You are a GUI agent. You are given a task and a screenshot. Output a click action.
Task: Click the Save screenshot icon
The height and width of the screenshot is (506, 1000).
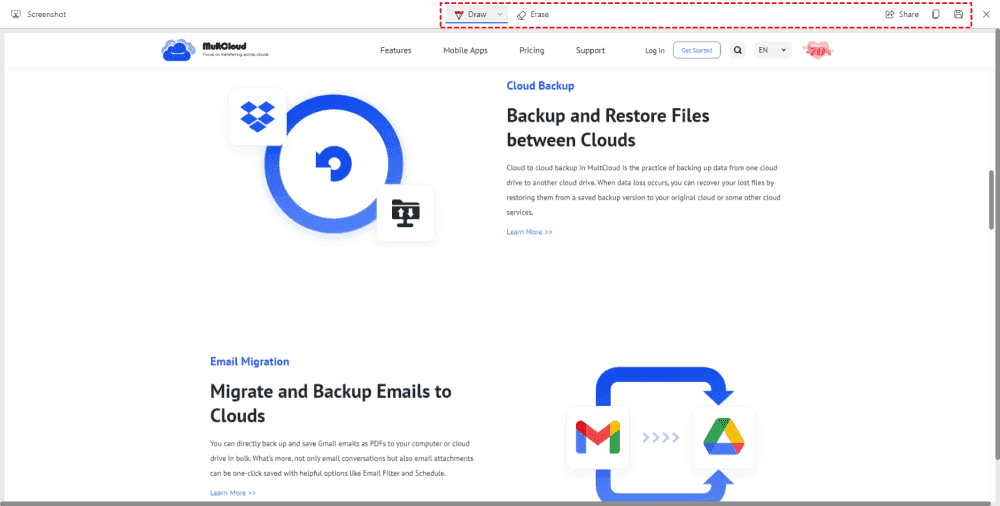pyautogui.click(x=958, y=14)
